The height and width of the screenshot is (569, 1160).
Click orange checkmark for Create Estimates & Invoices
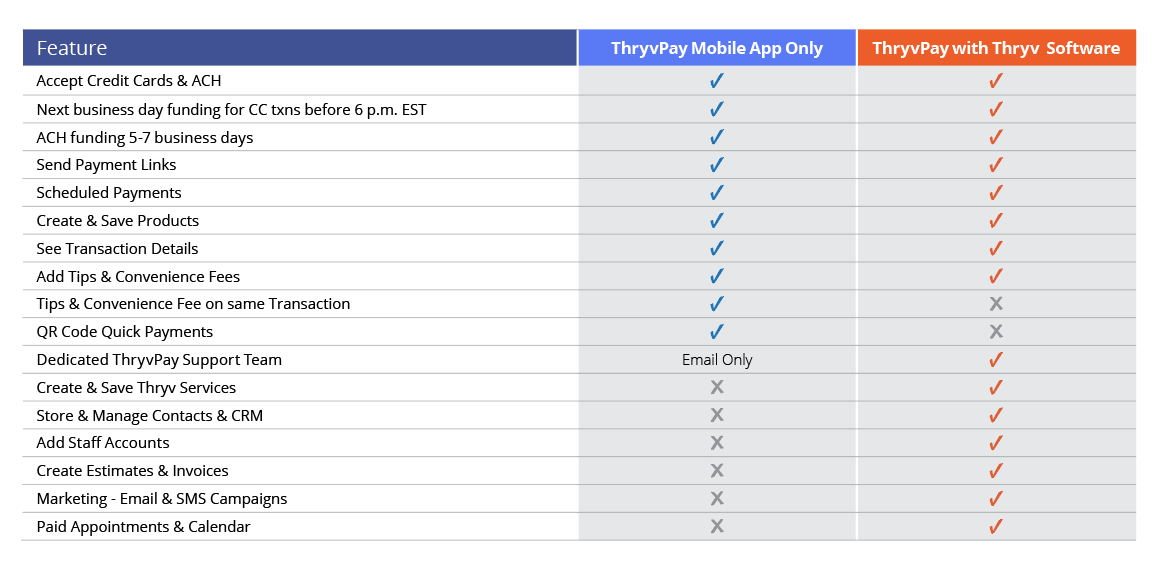pos(996,471)
